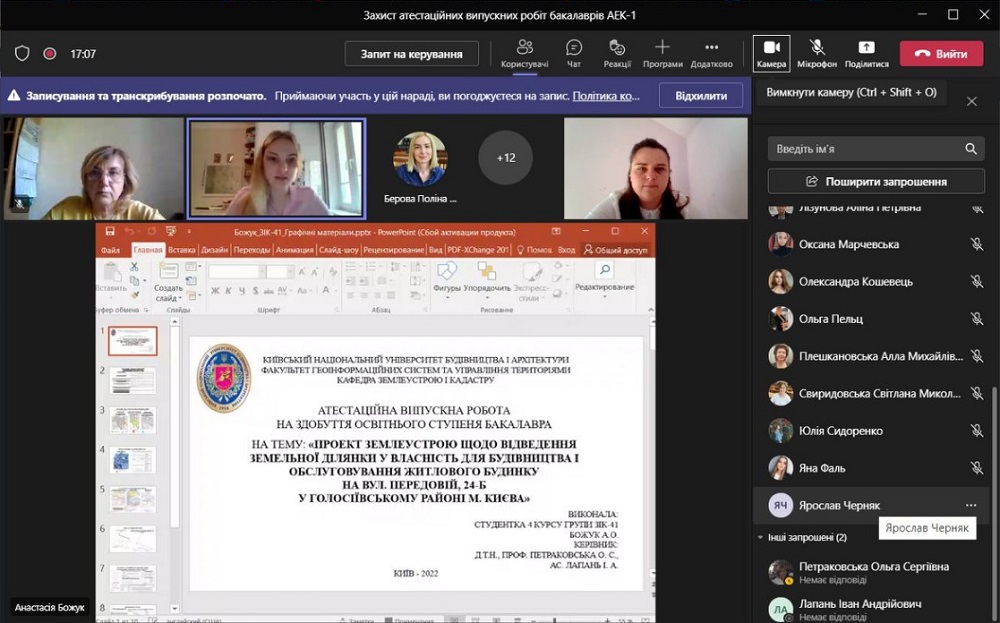Leave the meeting with Вийти button
This screenshot has height=623, width=1000.
[x=941, y=54]
